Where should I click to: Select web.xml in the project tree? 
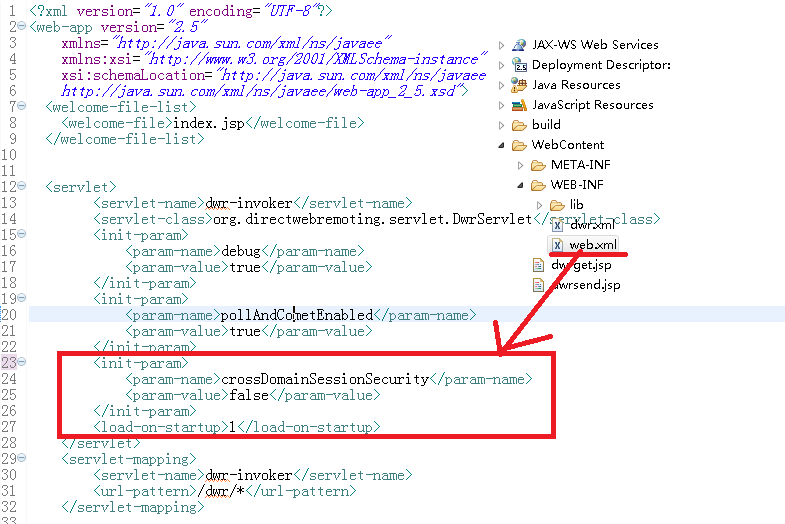[593, 245]
